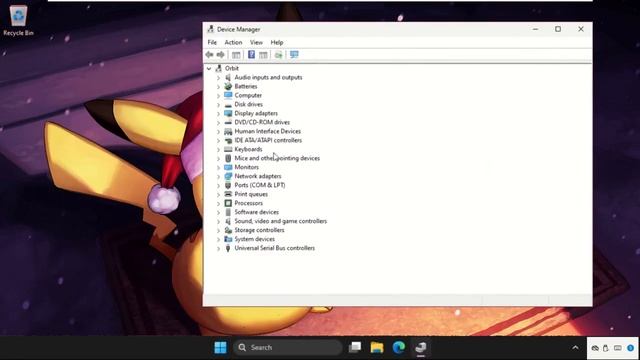Expand DVD/CD-ROM drives node
Image resolution: width=640 pixels, height=360 pixels.
tap(218, 122)
